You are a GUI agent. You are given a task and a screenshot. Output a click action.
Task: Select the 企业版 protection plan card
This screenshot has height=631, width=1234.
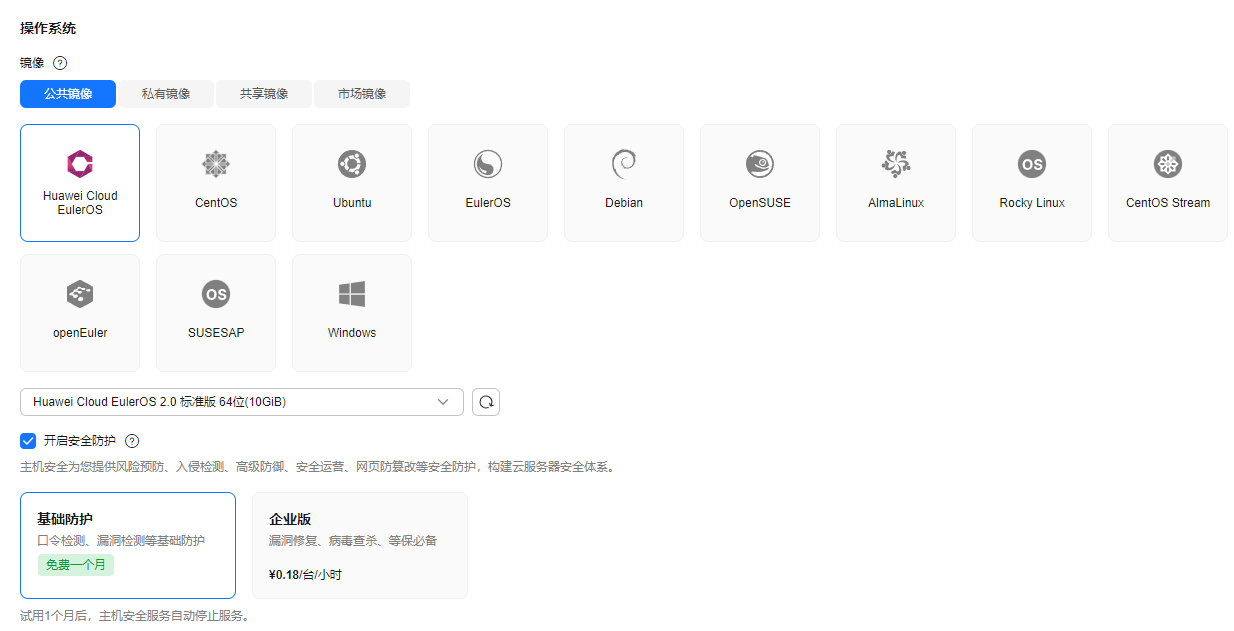360,545
